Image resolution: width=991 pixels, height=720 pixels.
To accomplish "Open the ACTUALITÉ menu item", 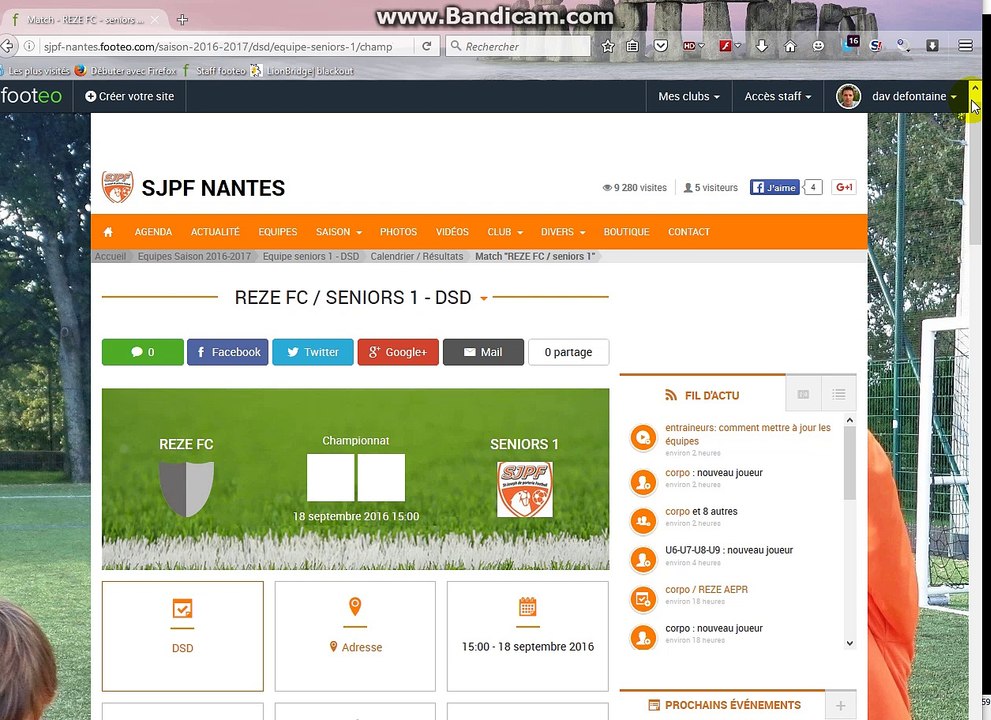I will click(215, 232).
